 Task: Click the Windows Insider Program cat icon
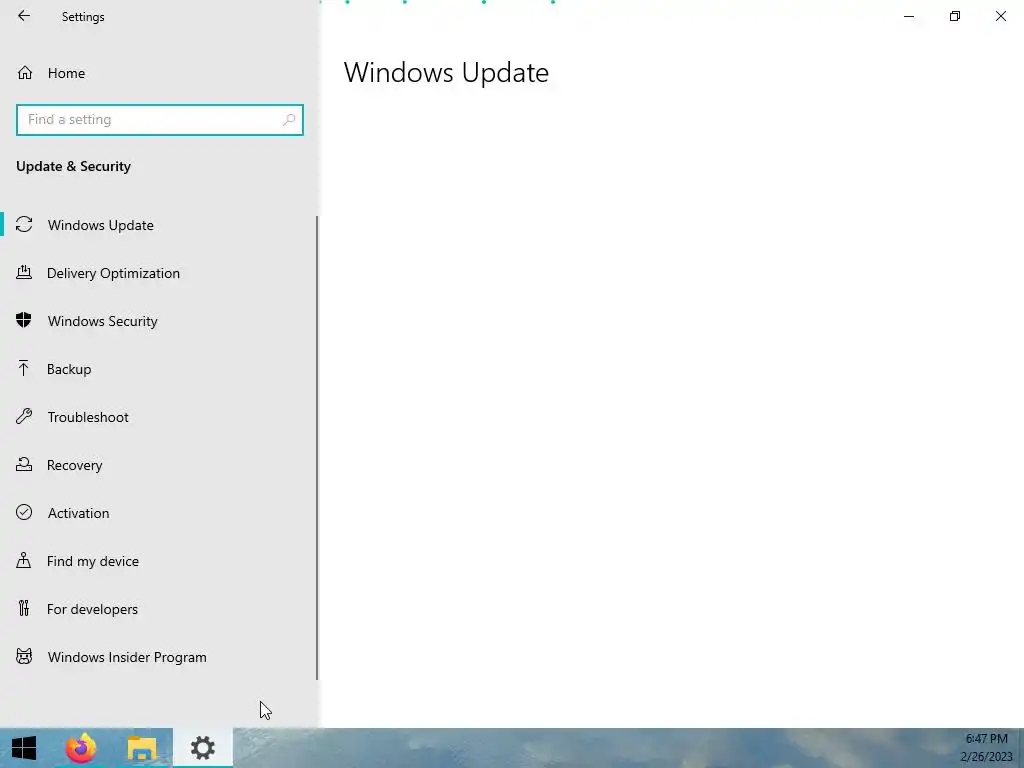pyautogui.click(x=24, y=656)
